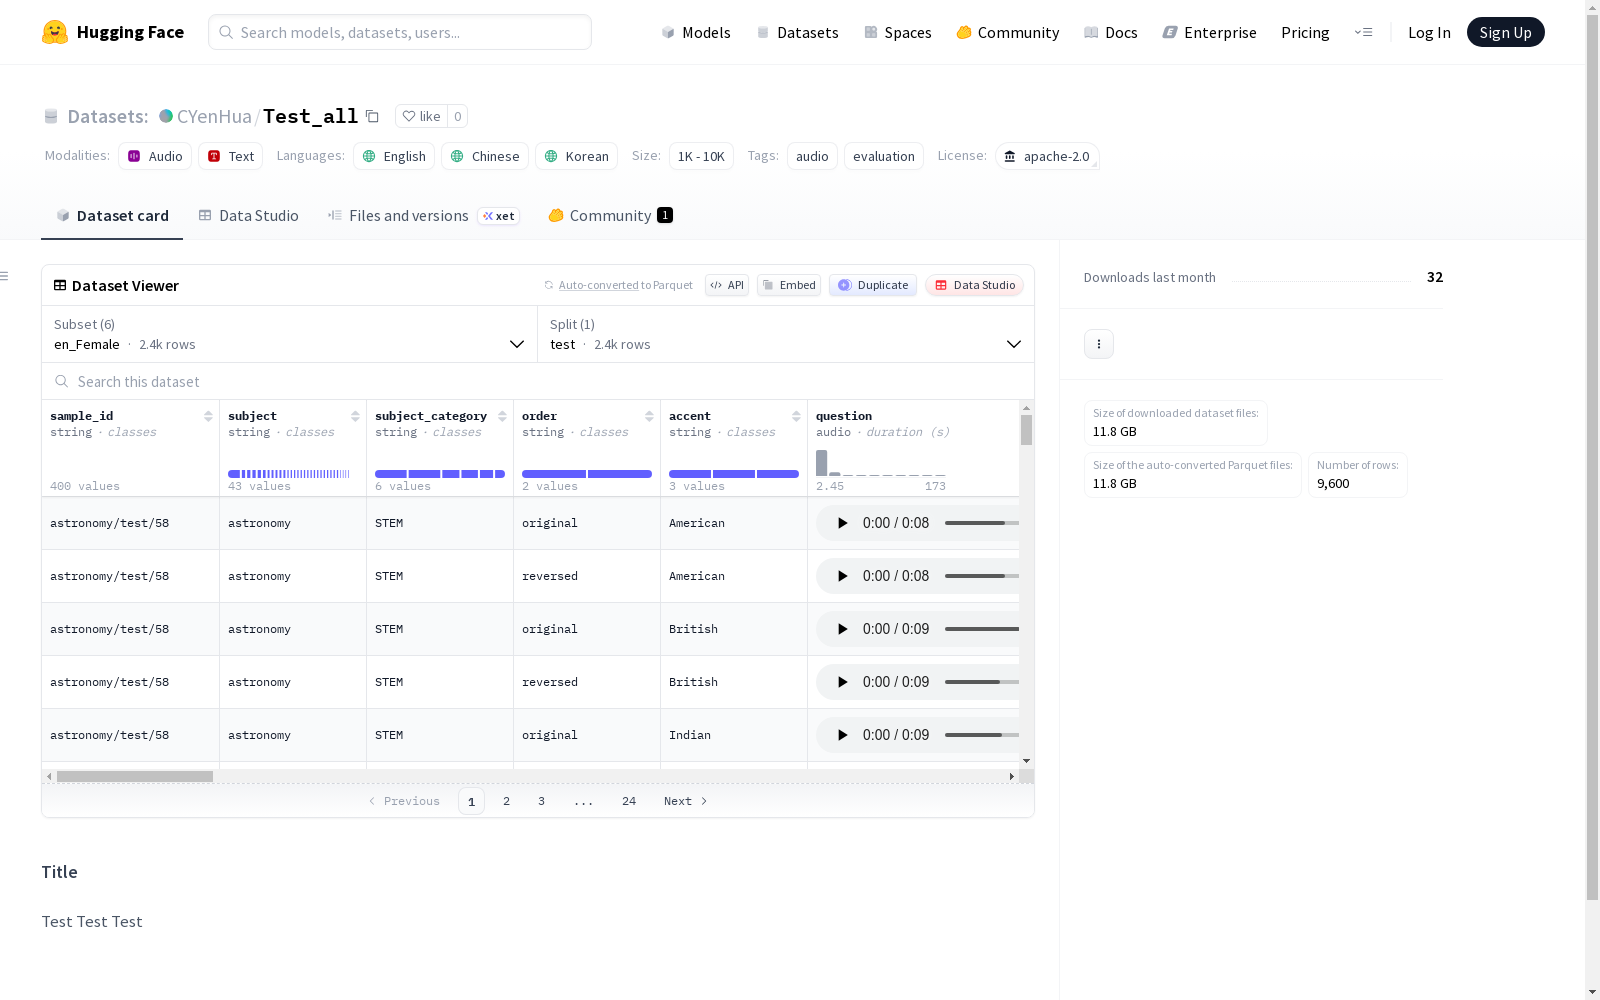The image size is (1600, 1000).
Task: Click the table scroll-down arrow
Action: 1026,761
